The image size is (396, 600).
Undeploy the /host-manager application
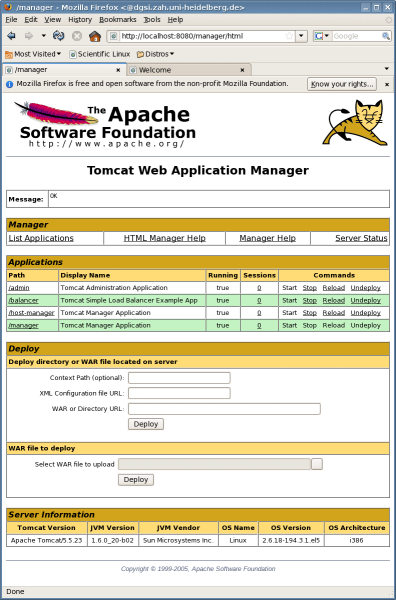tap(365, 313)
